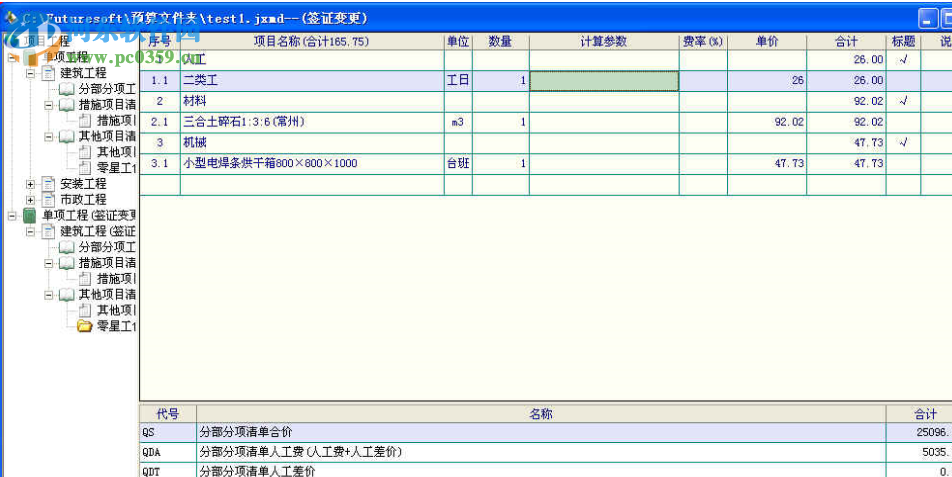Click page icon of 零星工1 under first 建筑工程

pos(85,167)
